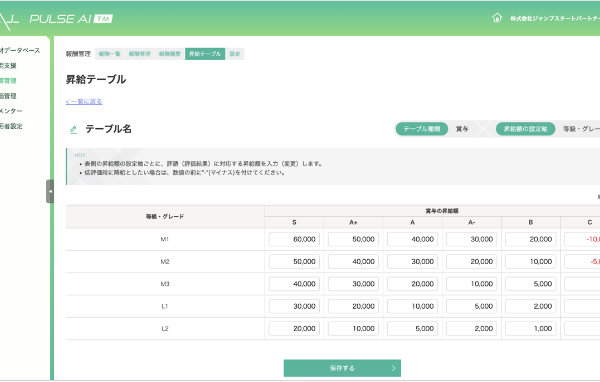Edit M3 row A- value 10,000
The image size is (600, 382).
click(x=471, y=284)
